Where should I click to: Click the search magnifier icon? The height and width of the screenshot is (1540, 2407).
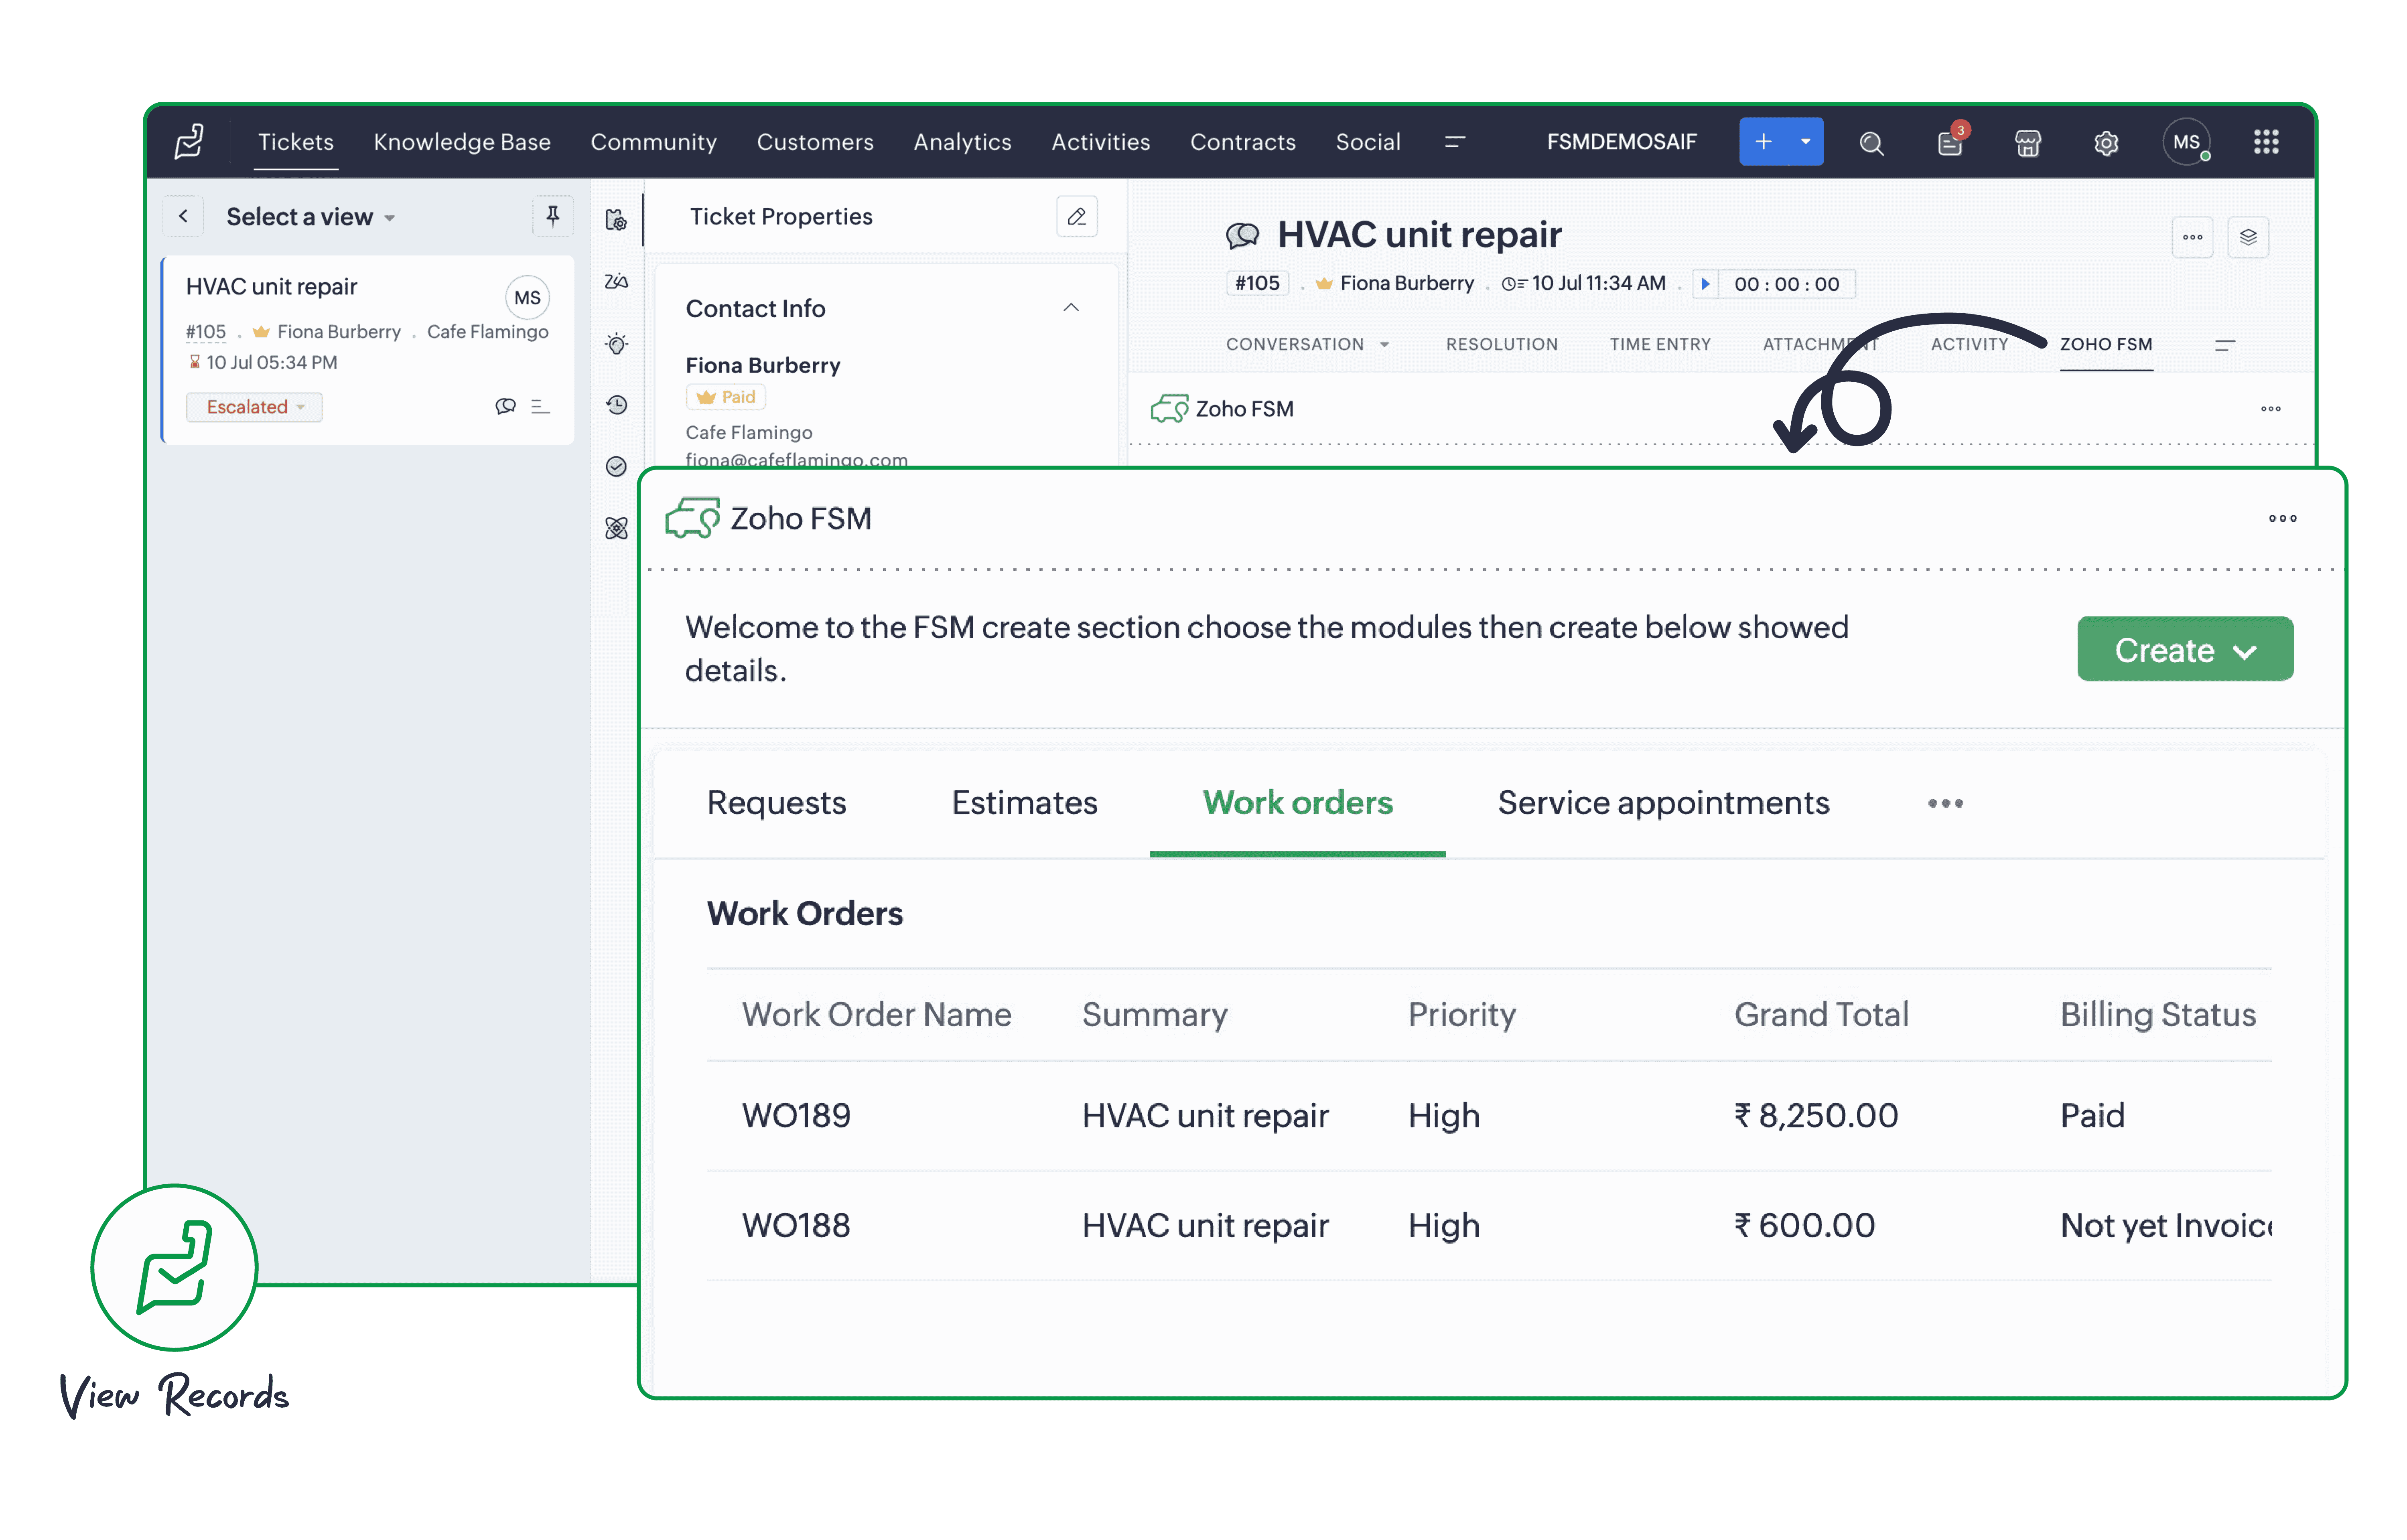point(1871,143)
